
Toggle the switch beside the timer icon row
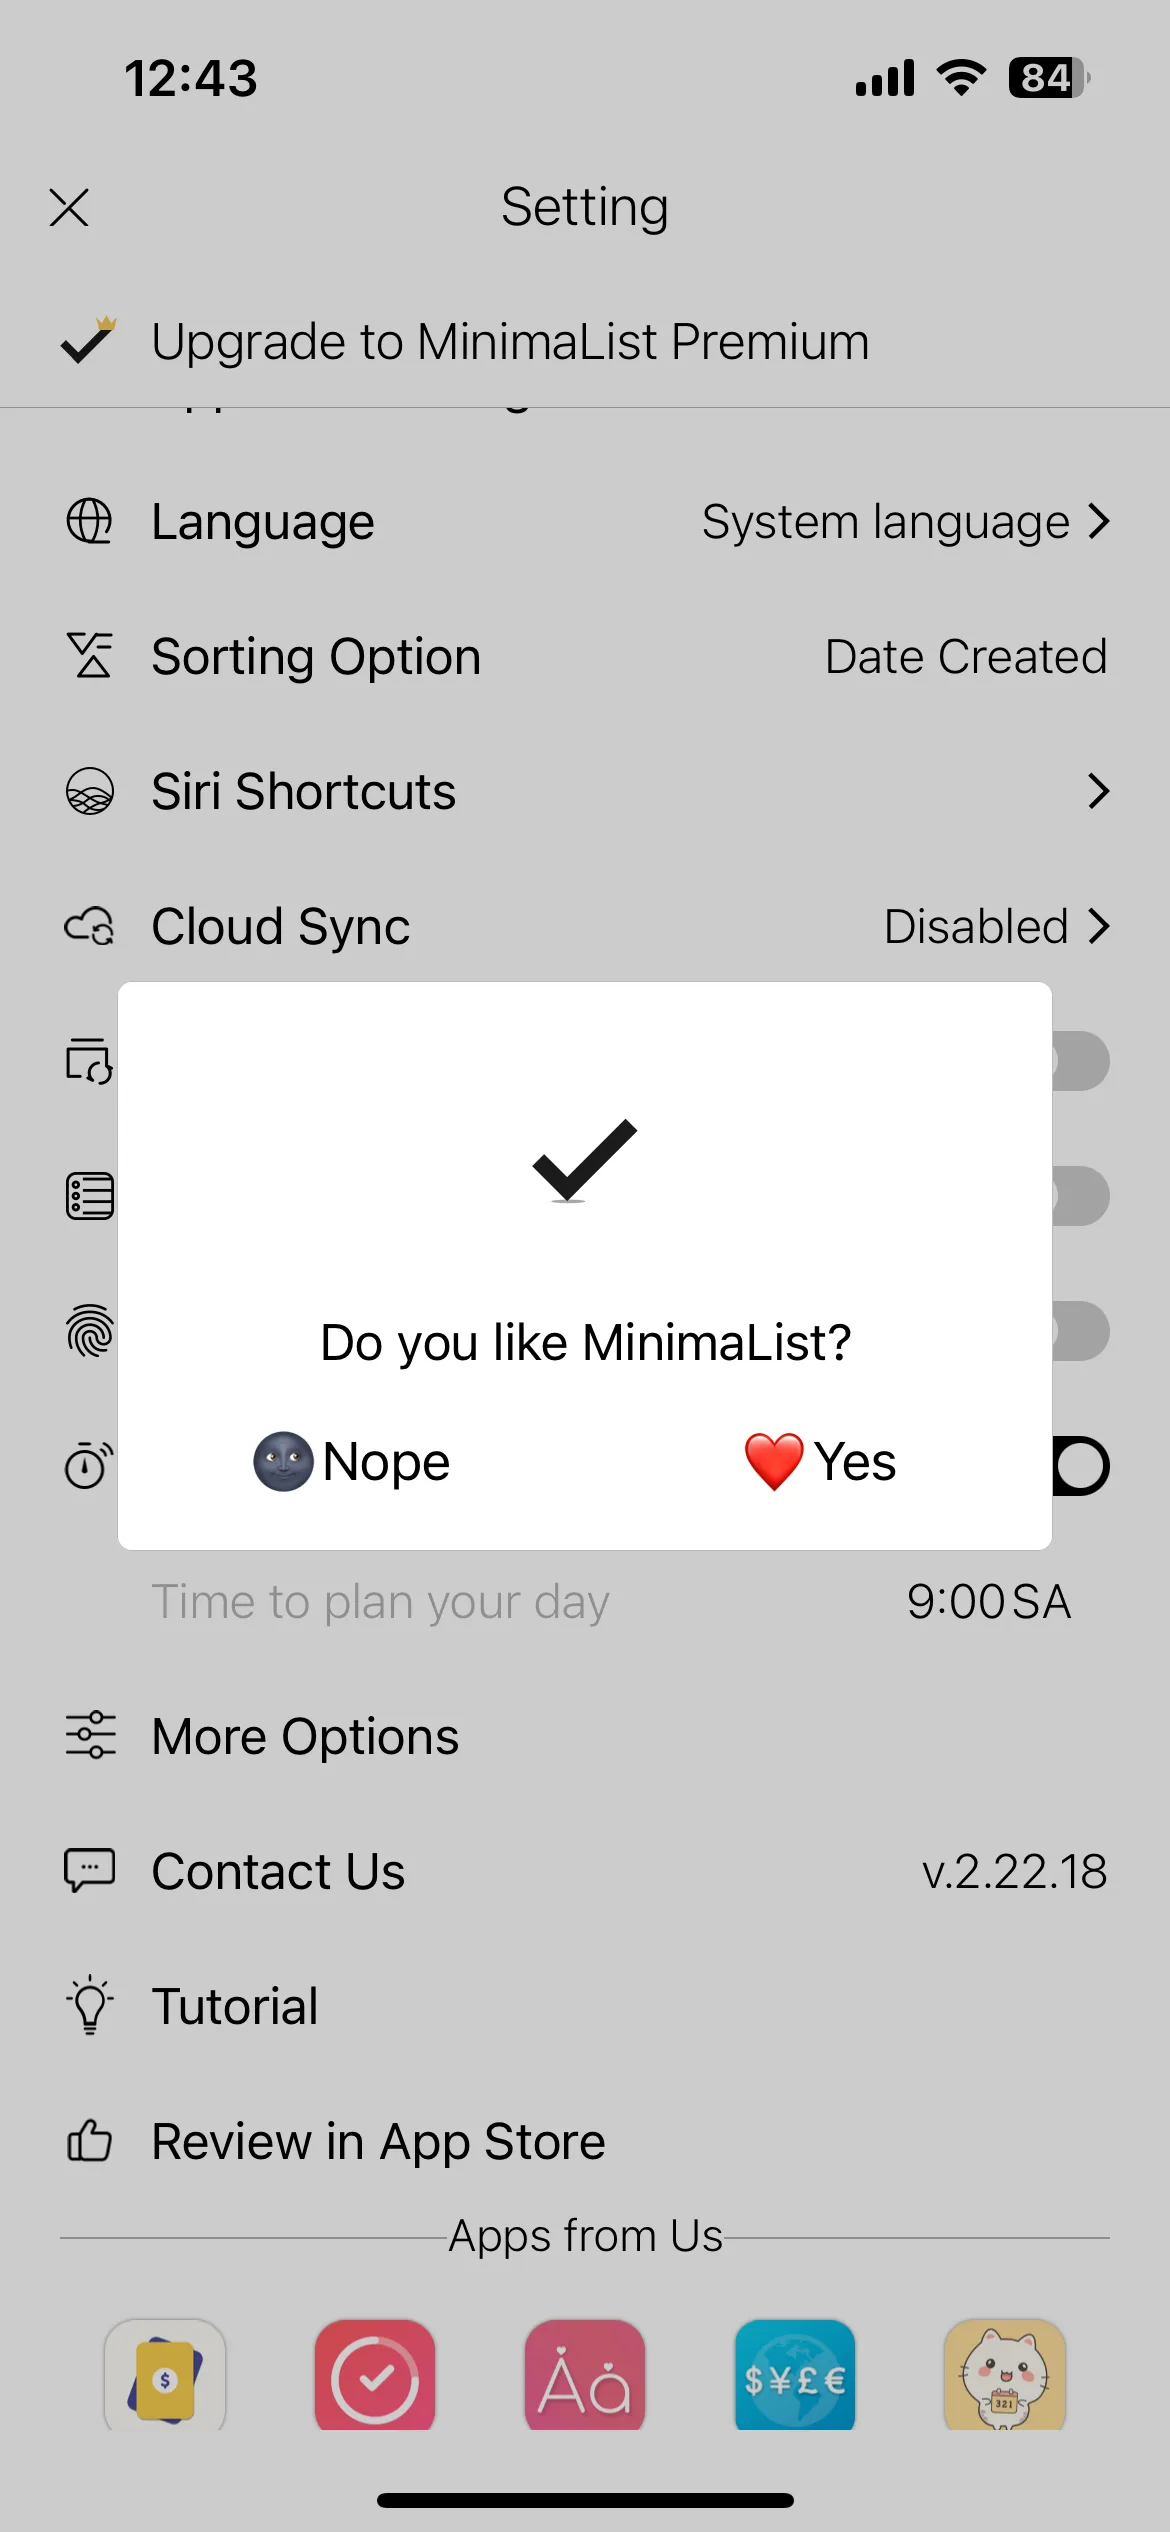tap(1080, 1466)
